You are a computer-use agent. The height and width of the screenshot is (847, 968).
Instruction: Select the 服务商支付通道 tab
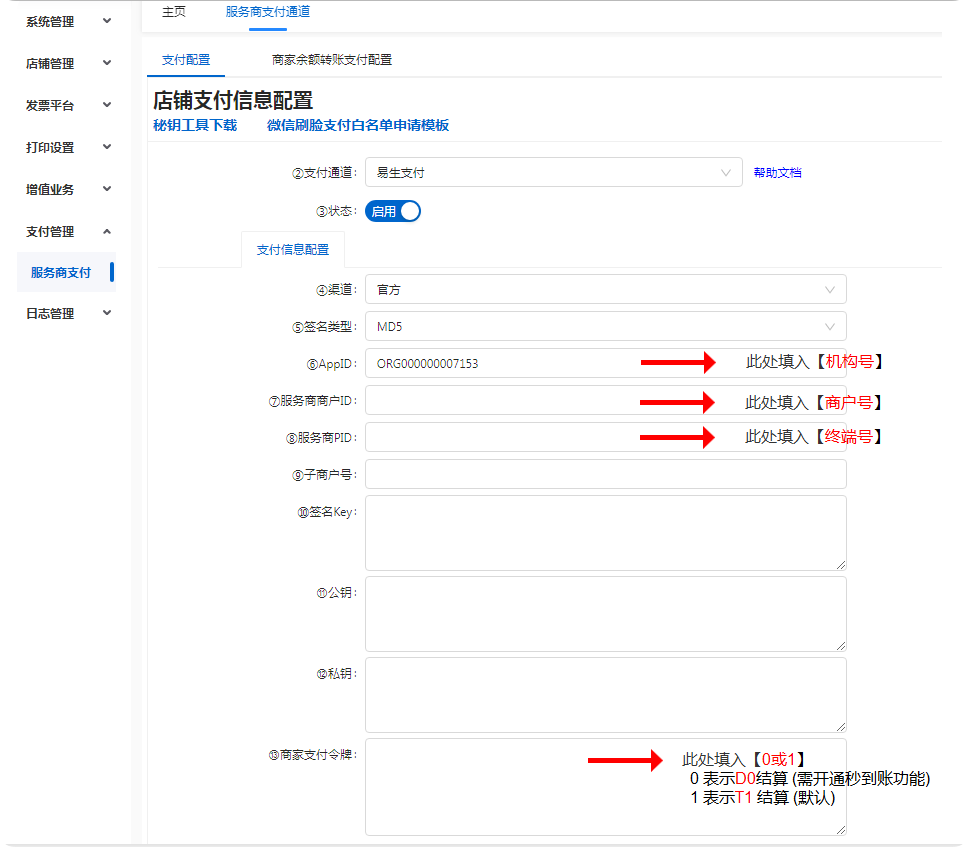point(268,12)
